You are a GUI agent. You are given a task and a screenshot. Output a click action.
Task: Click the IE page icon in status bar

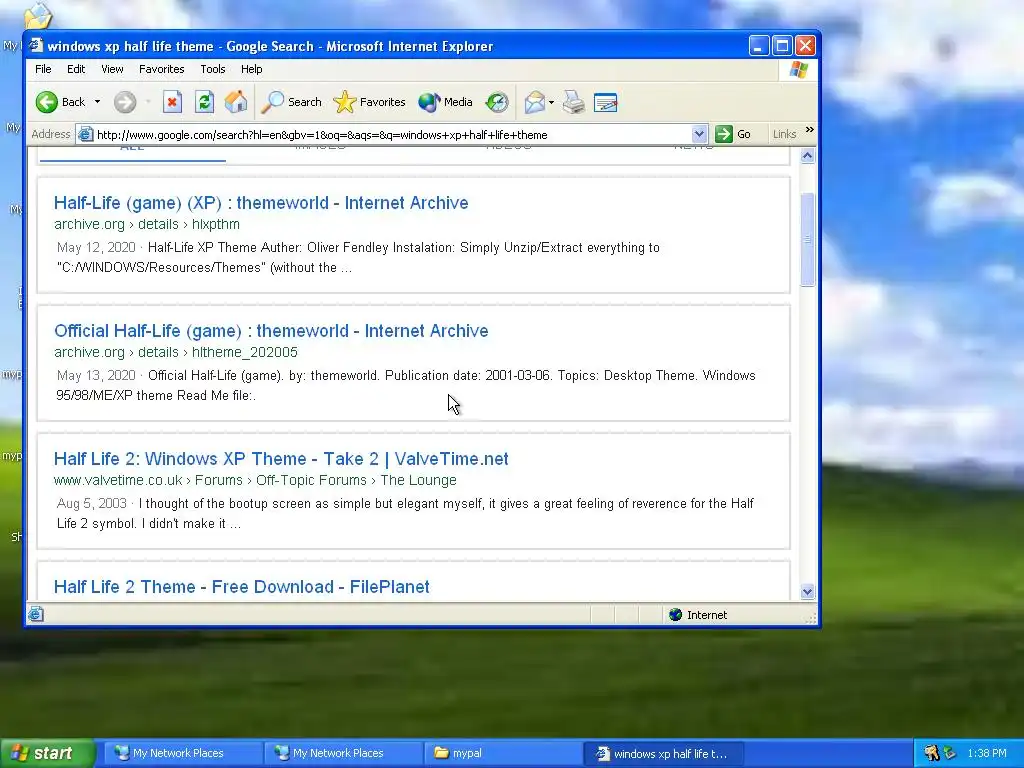click(36, 614)
